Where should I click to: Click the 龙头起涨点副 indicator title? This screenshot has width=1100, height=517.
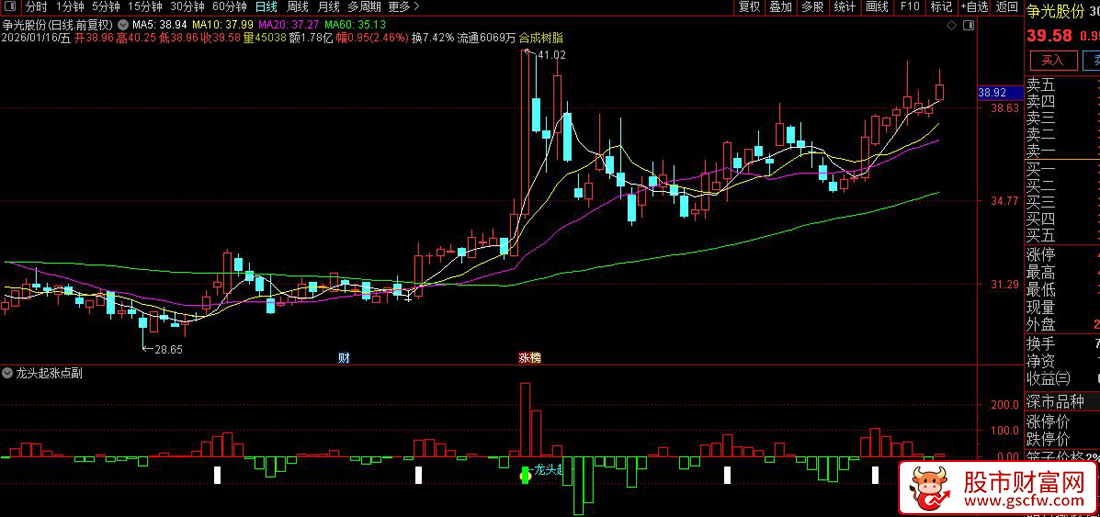pos(49,372)
